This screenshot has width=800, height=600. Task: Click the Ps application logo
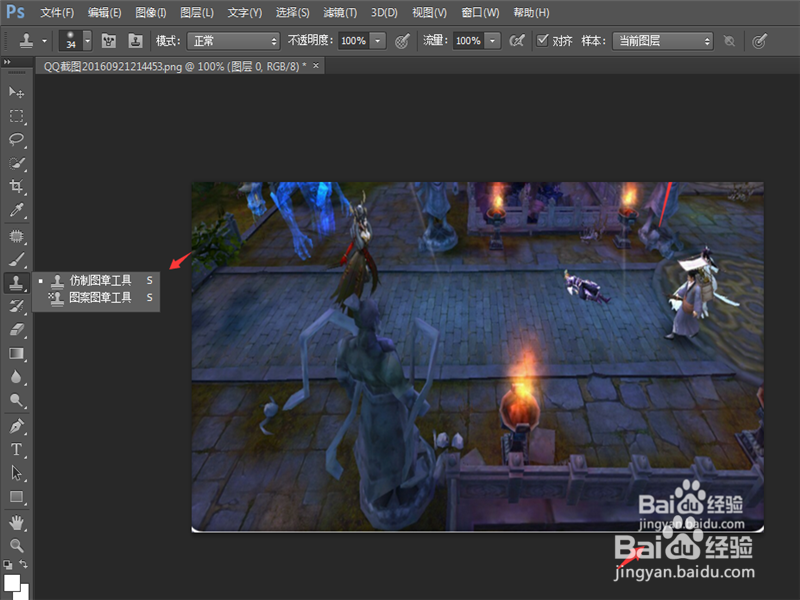[x=15, y=11]
